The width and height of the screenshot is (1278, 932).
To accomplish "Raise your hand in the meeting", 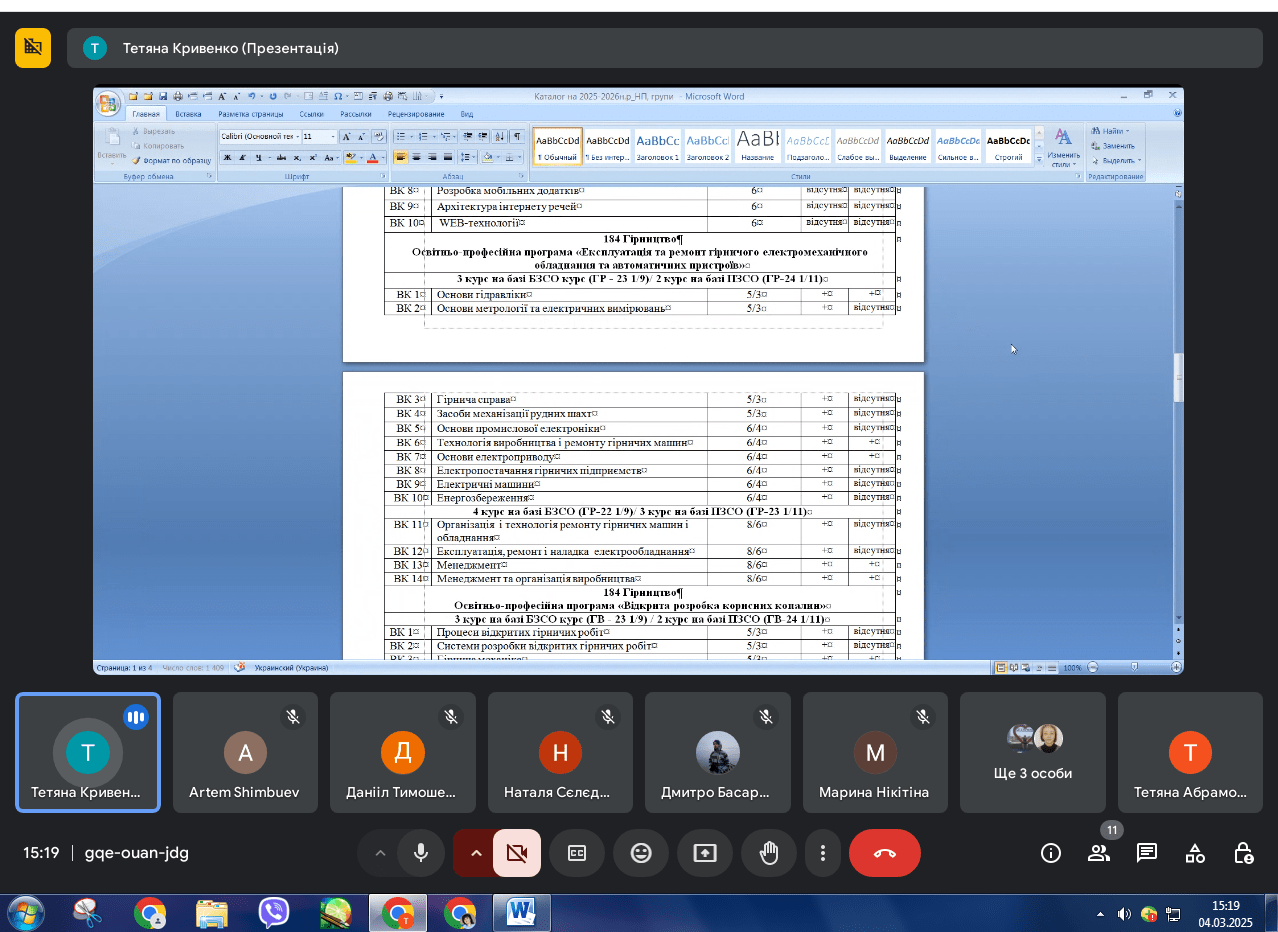I will [769, 853].
